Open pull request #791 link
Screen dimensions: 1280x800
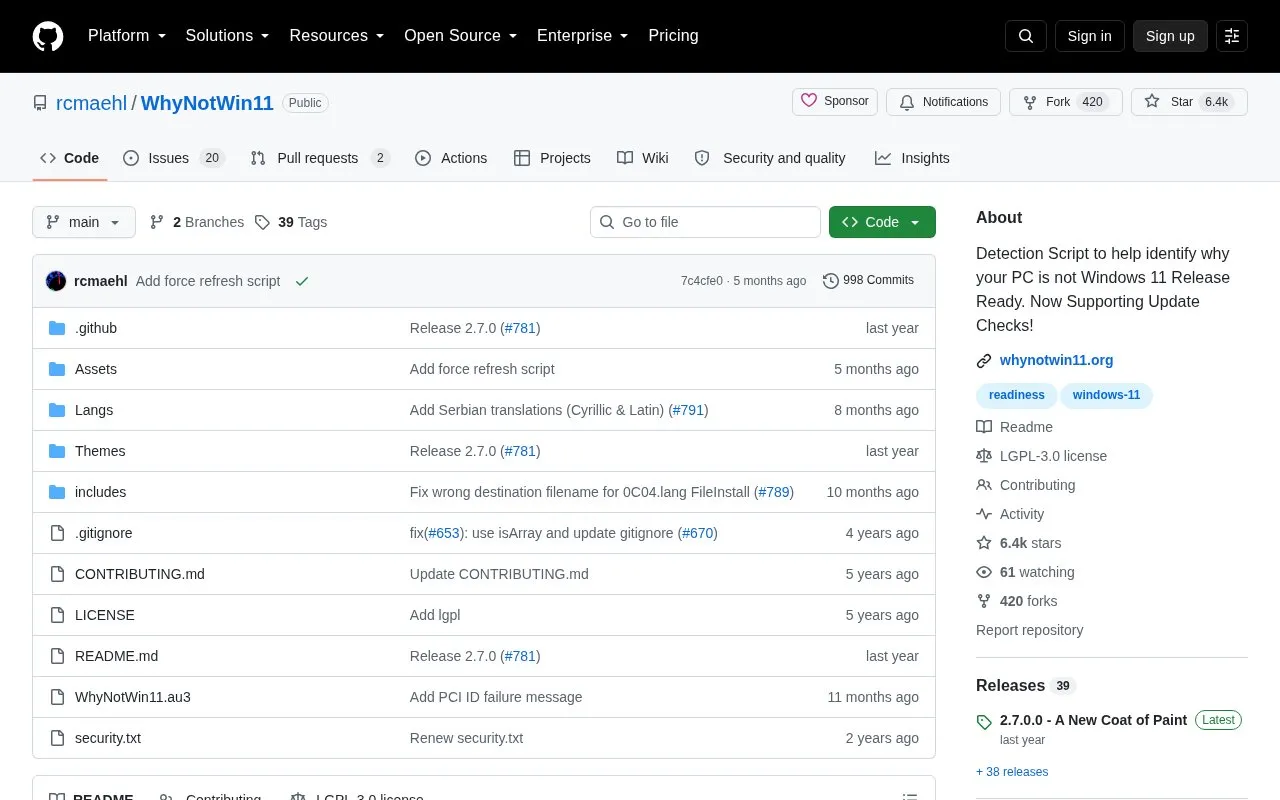coord(688,410)
